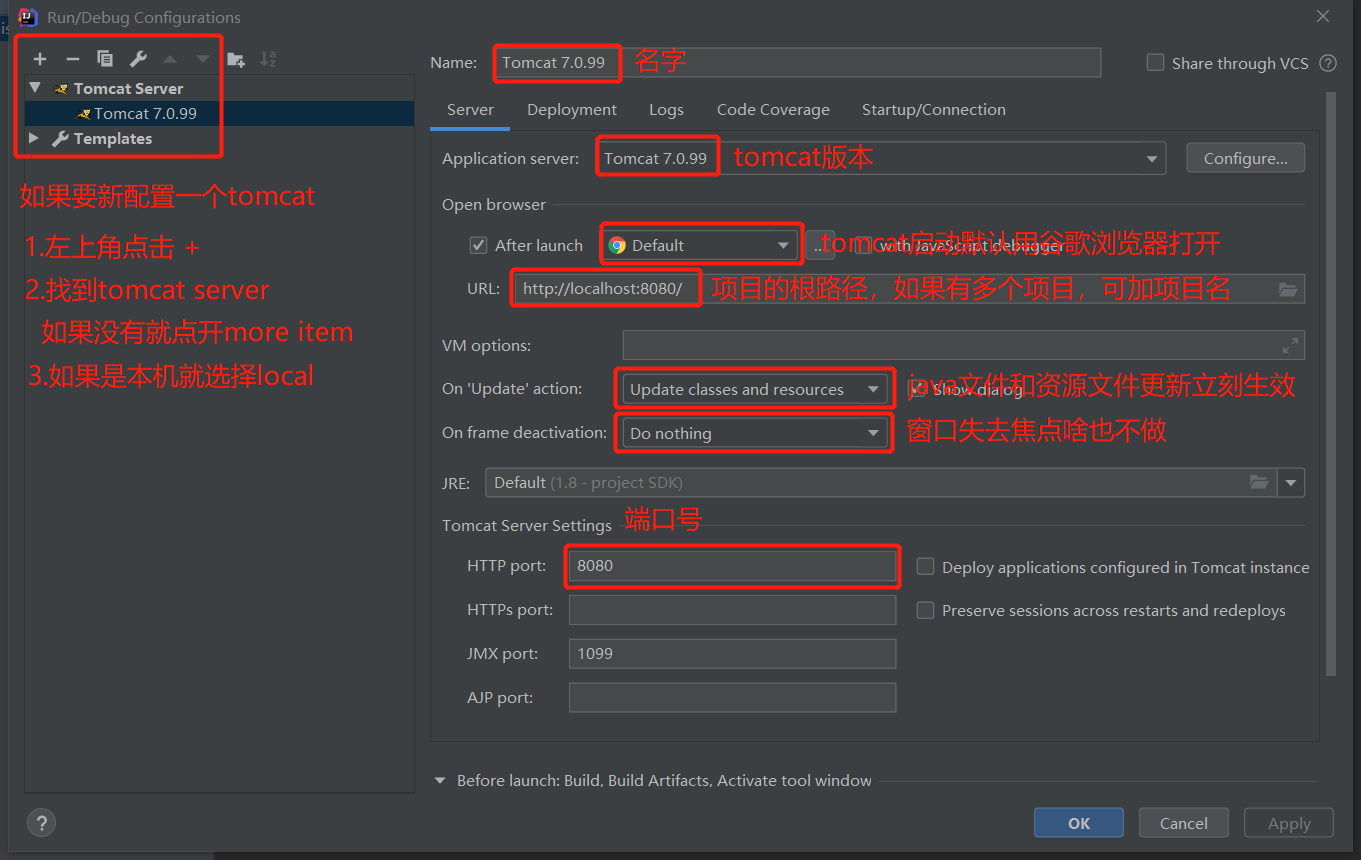Viewport: 1361px width, 860px height.
Task: Click the Tomcat Server folder icon
Action: [61, 89]
